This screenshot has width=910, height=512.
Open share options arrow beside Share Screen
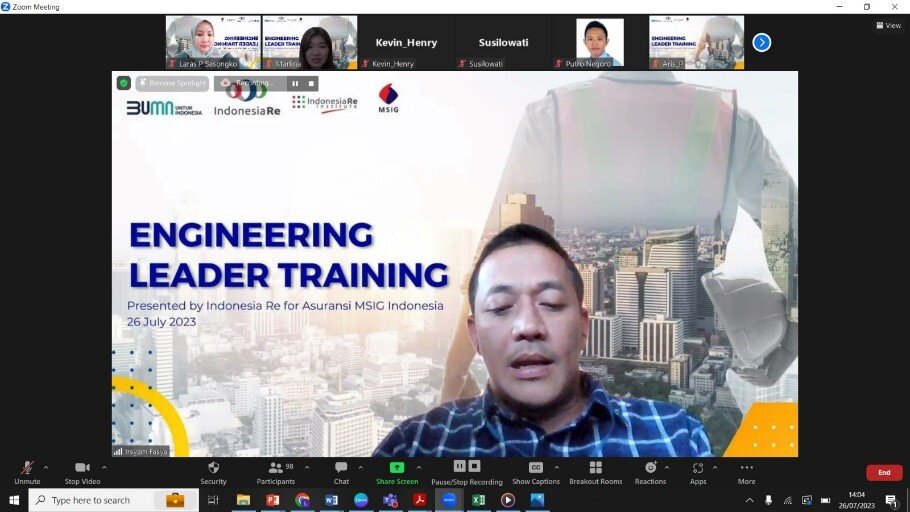coord(418,467)
